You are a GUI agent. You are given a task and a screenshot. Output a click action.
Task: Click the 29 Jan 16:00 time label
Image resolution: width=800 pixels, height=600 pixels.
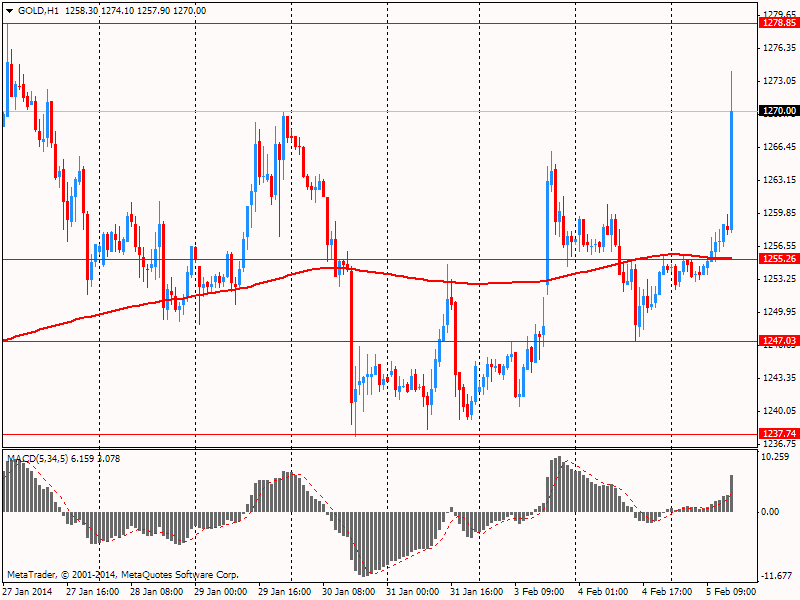(284, 591)
